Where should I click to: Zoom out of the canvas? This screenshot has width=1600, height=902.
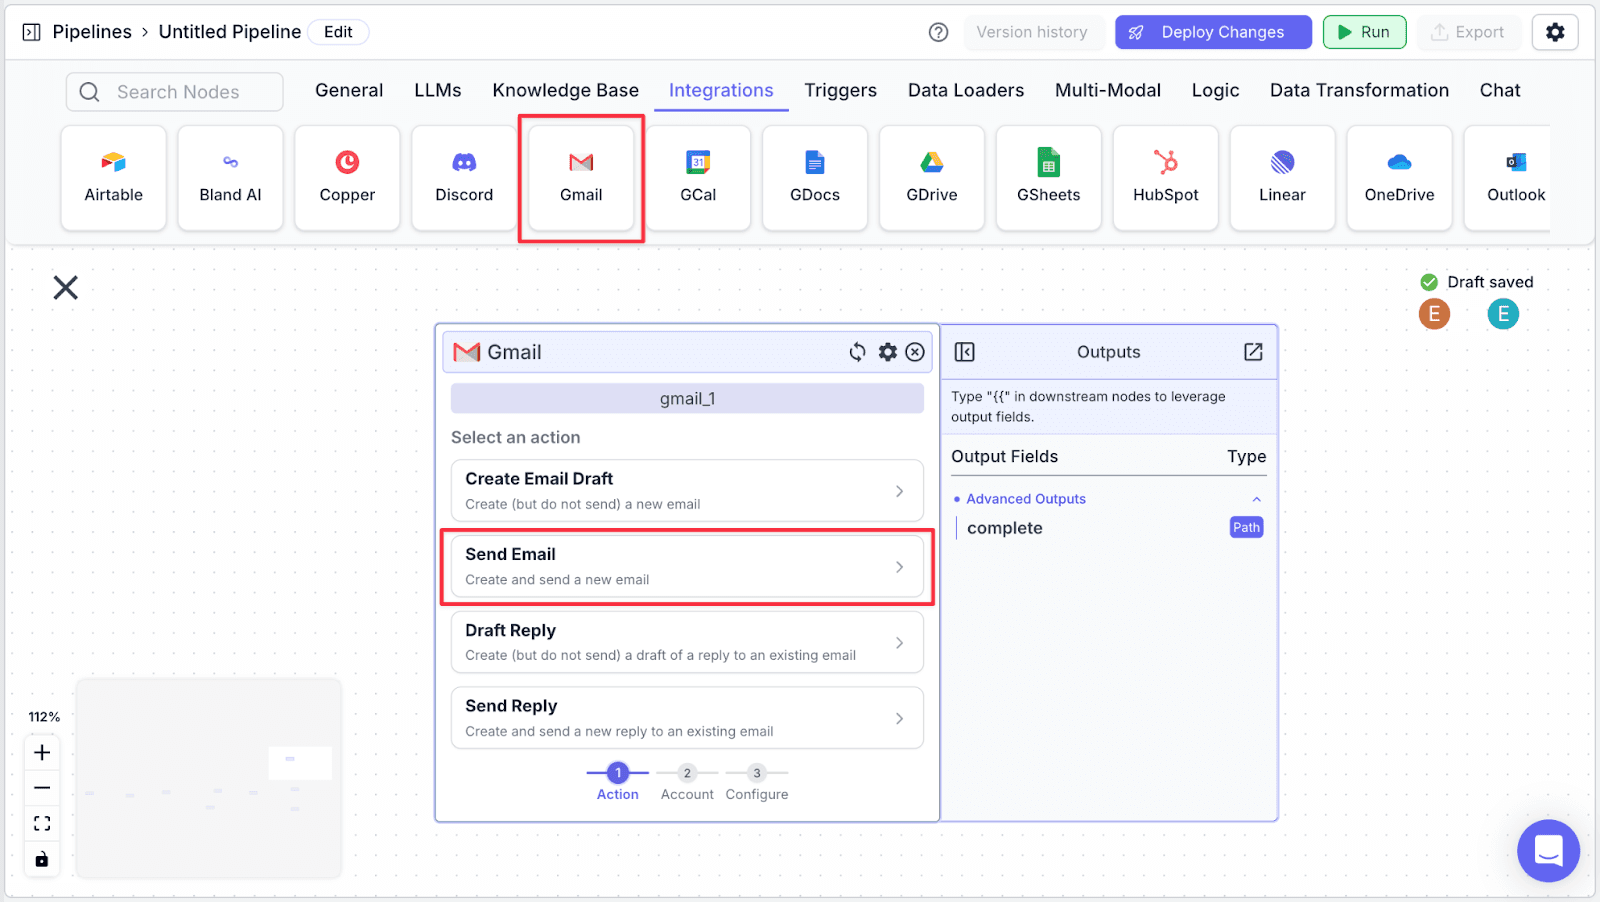[x=42, y=788]
